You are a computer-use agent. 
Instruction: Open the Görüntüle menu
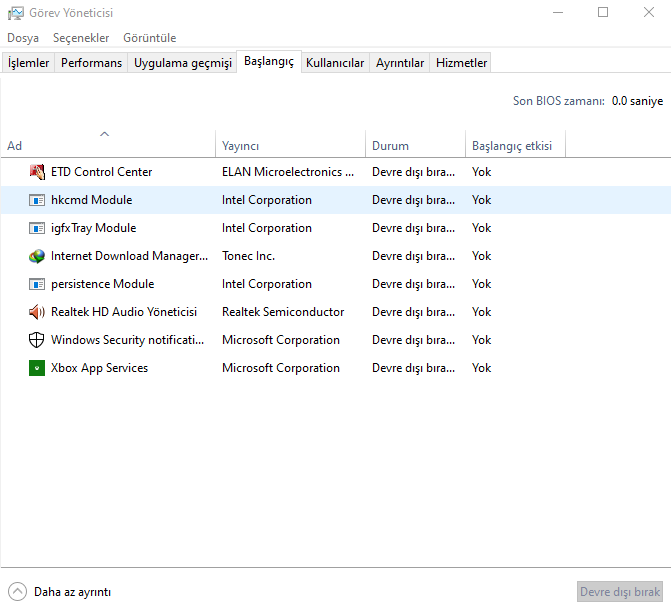(x=150, y=38)
